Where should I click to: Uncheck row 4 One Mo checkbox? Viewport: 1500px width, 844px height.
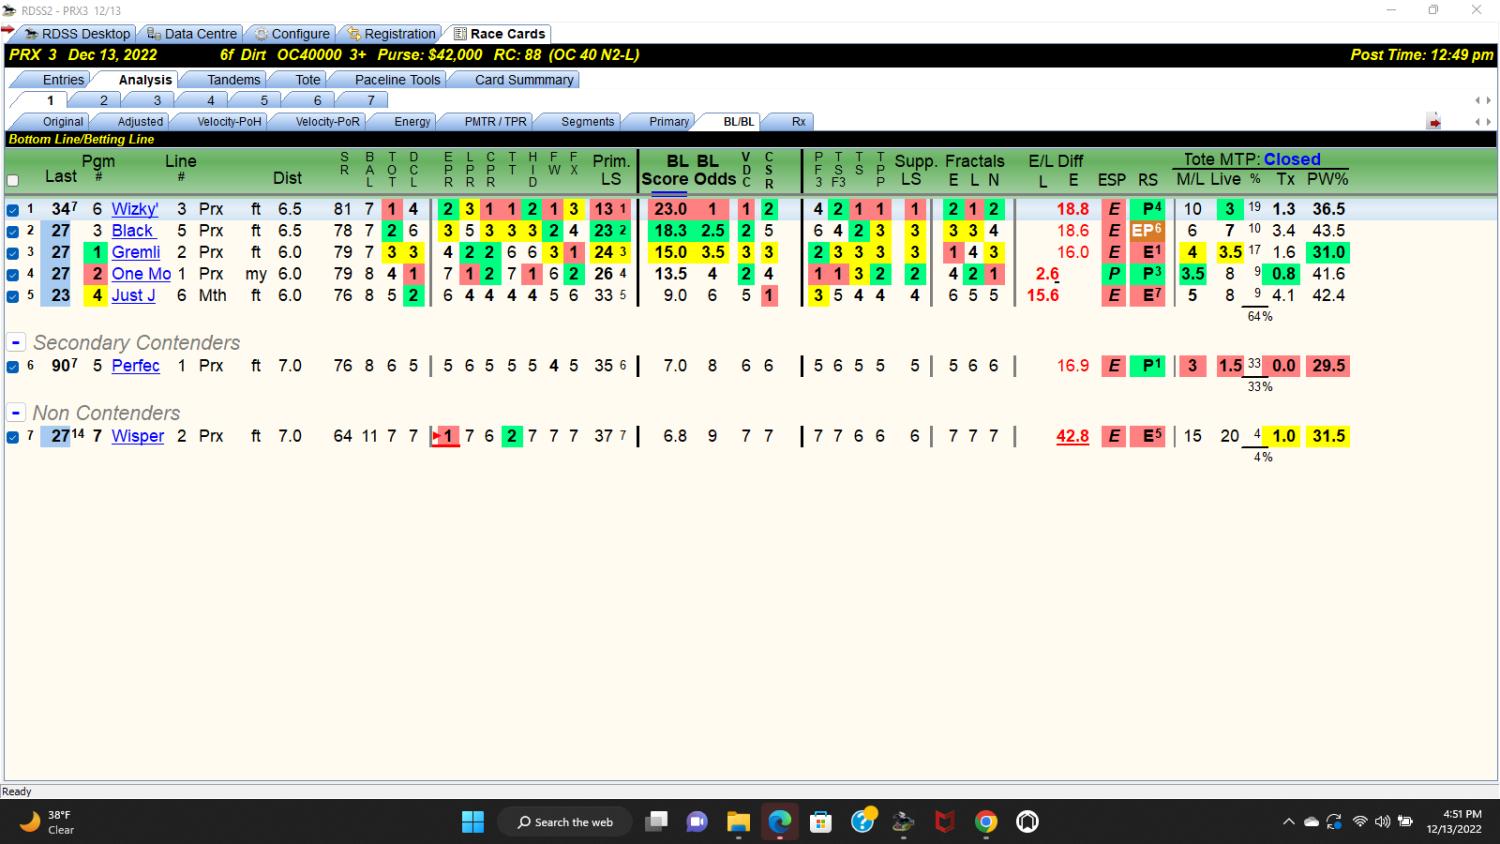(13, 274)
